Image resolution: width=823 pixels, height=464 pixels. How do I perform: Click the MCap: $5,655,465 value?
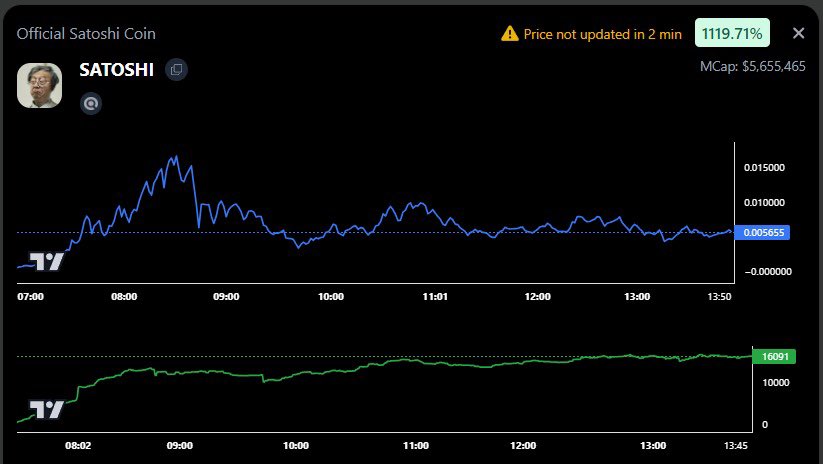pos(753,67)
